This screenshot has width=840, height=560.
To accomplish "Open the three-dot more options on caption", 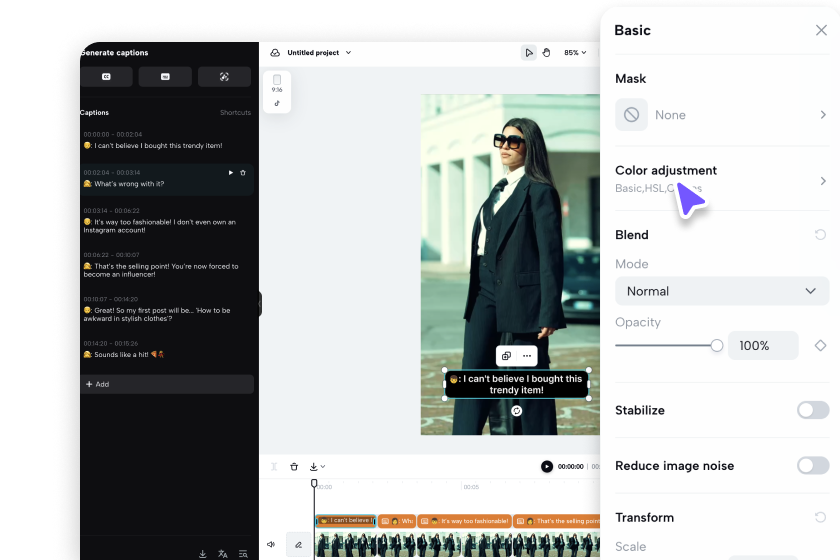I will click(527, 356).
